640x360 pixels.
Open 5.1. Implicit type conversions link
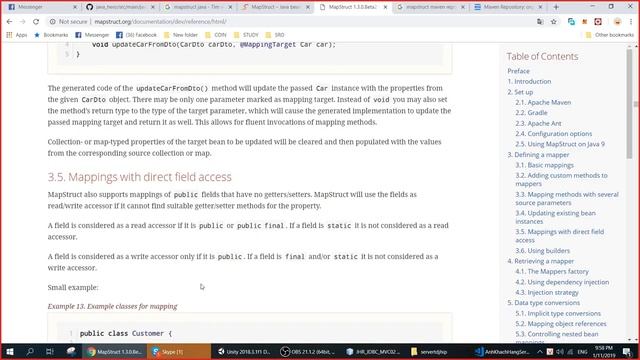[558, 313]
